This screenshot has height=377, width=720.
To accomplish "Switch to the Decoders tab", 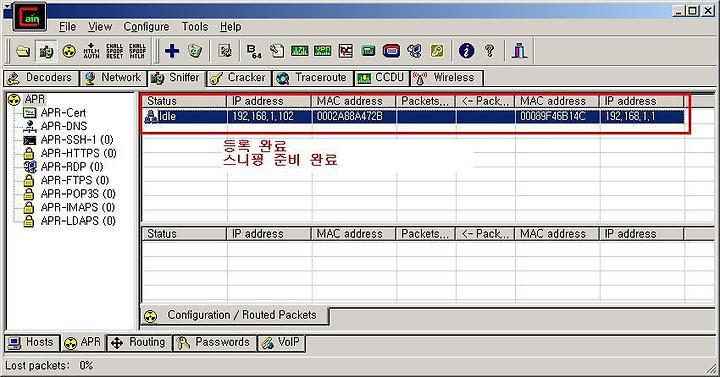I will click(x=41, y=78).
